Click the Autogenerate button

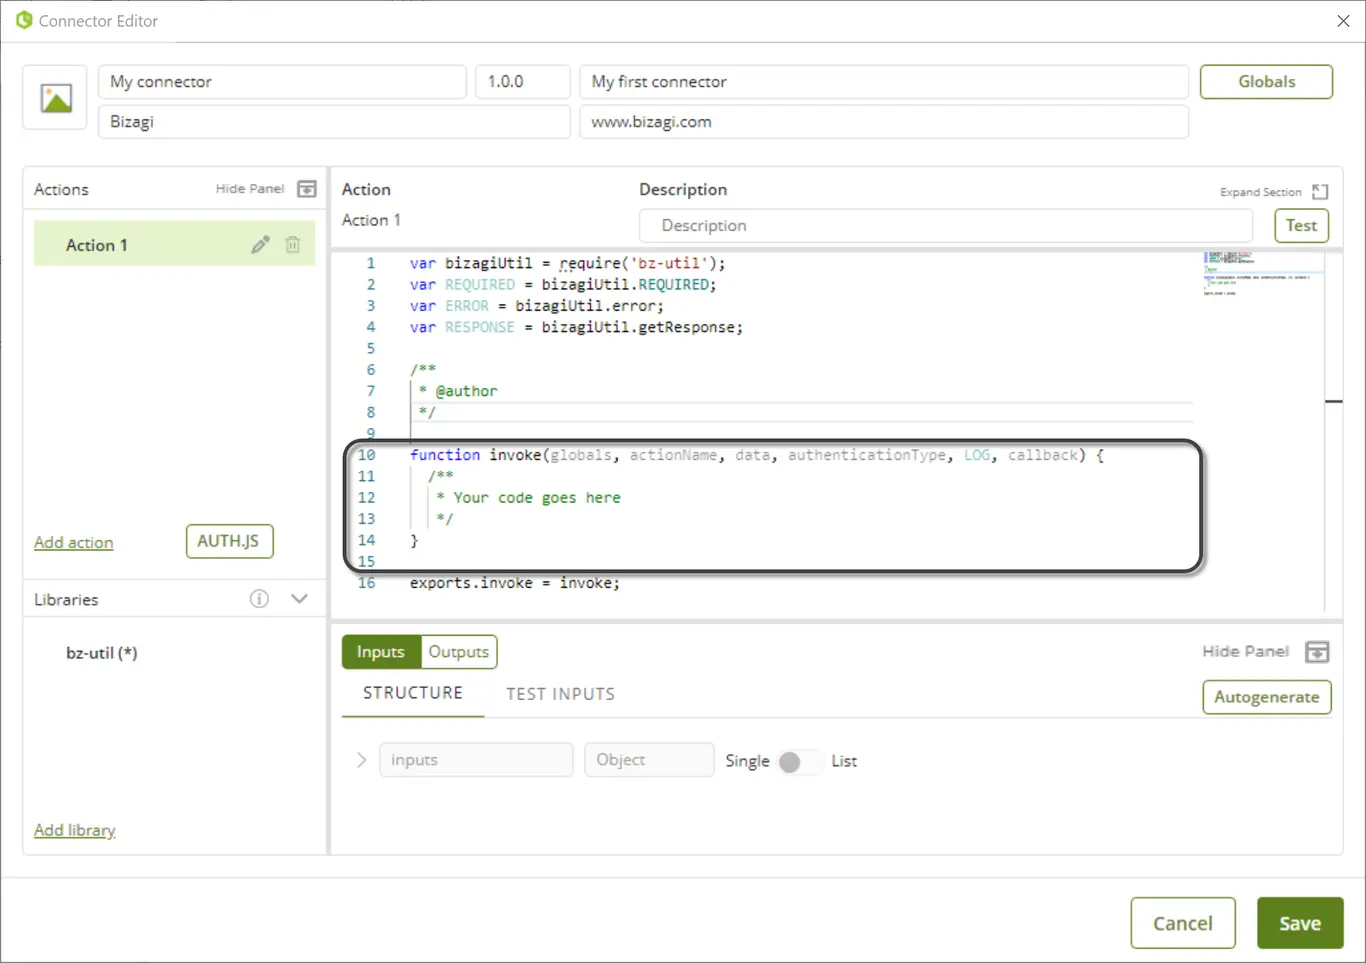[1266, 697]
